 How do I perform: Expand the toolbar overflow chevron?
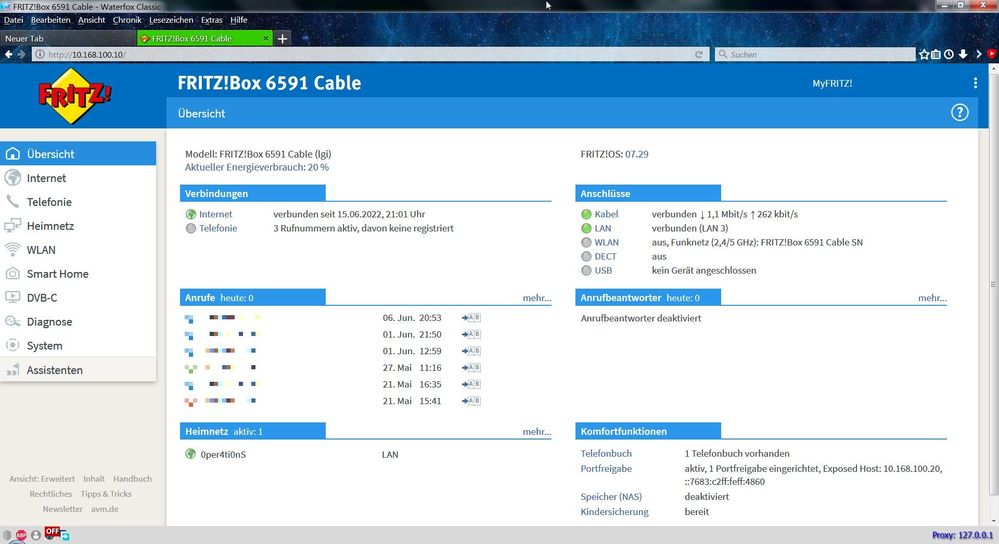(979, 55)
